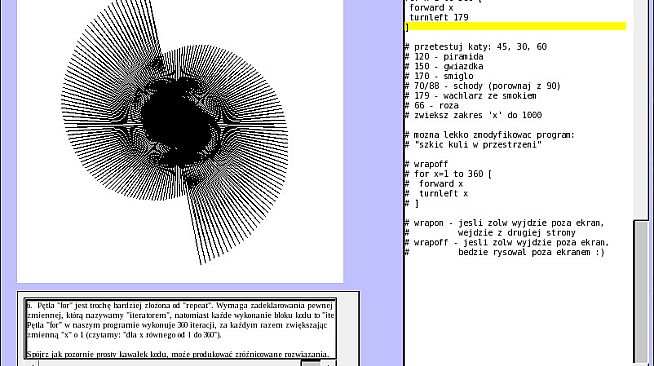This screenshot has height=366, width=654.
Task: Click the commented closing bracket '# ]'
Action: pyautogui.click(x=412, y=203)
